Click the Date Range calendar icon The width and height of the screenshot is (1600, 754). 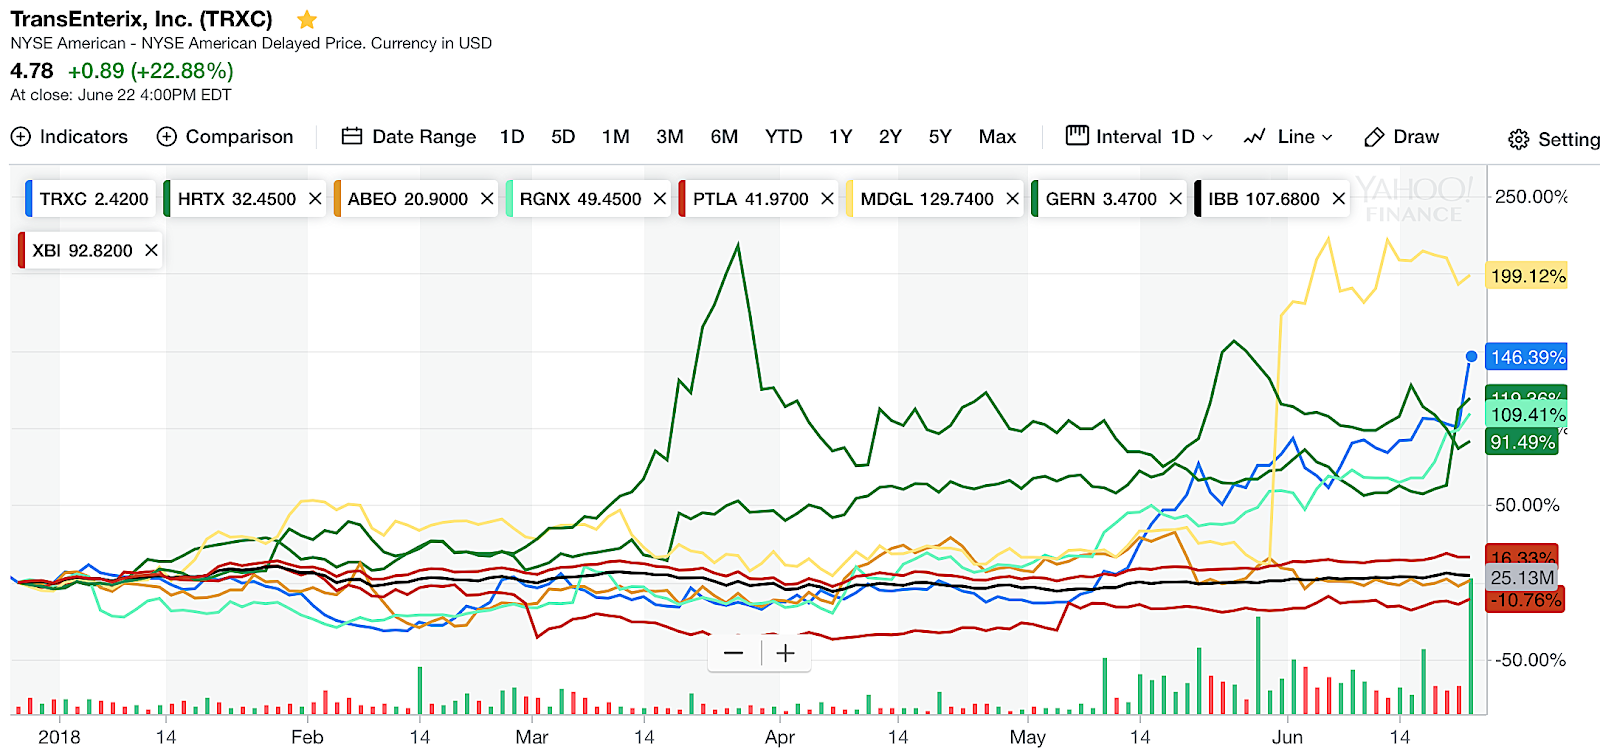[x=351, y=136]
